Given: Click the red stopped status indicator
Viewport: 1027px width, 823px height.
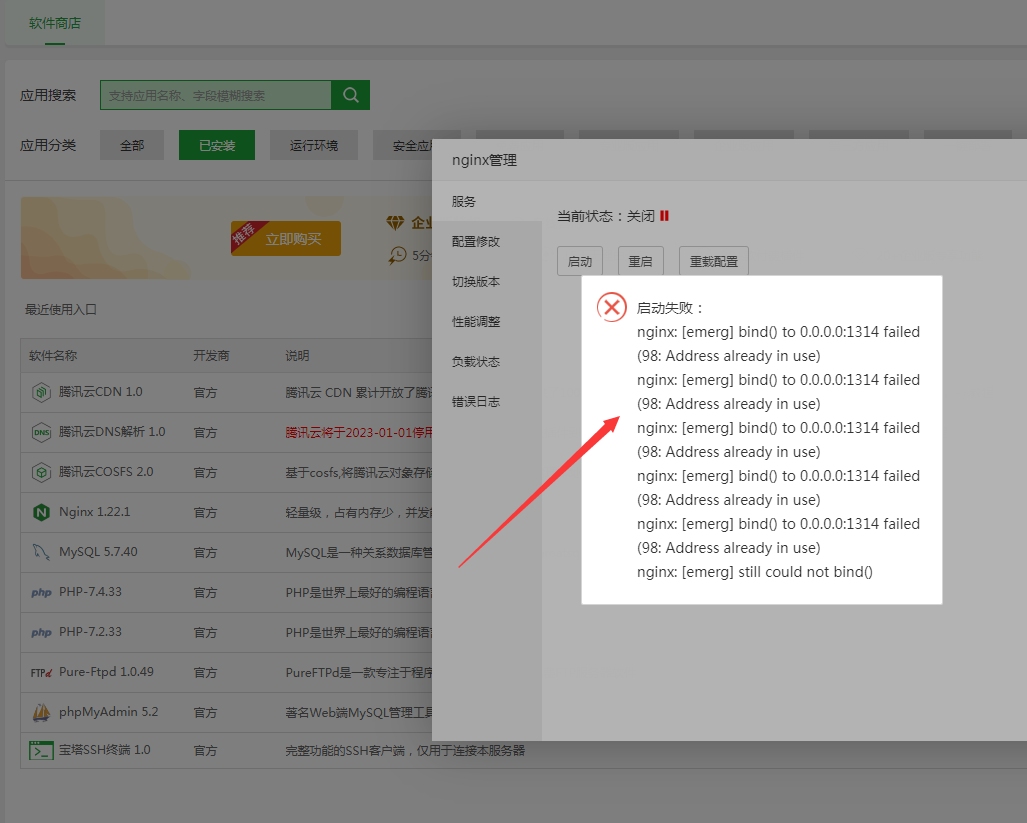Looking at the screenshot, I should tap(664, 215).
